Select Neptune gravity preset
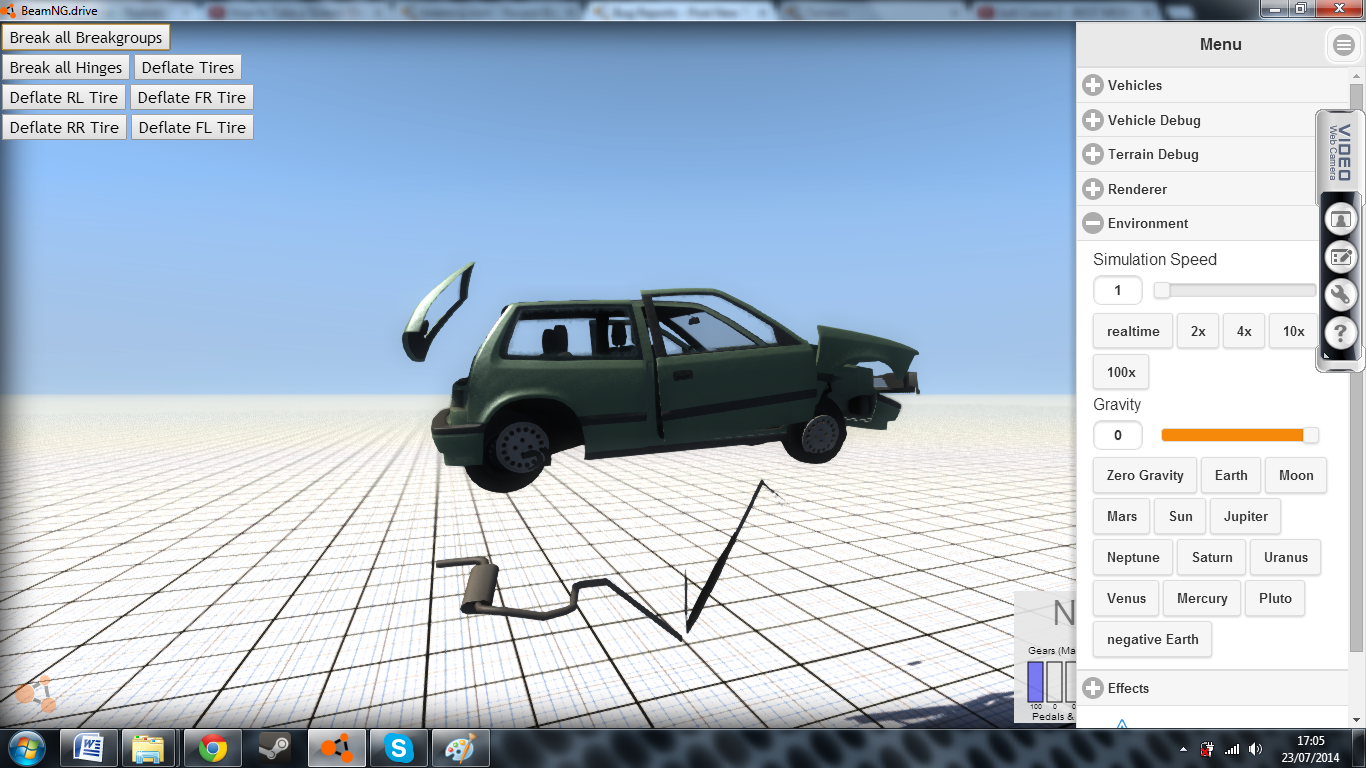 (1133, 557)
